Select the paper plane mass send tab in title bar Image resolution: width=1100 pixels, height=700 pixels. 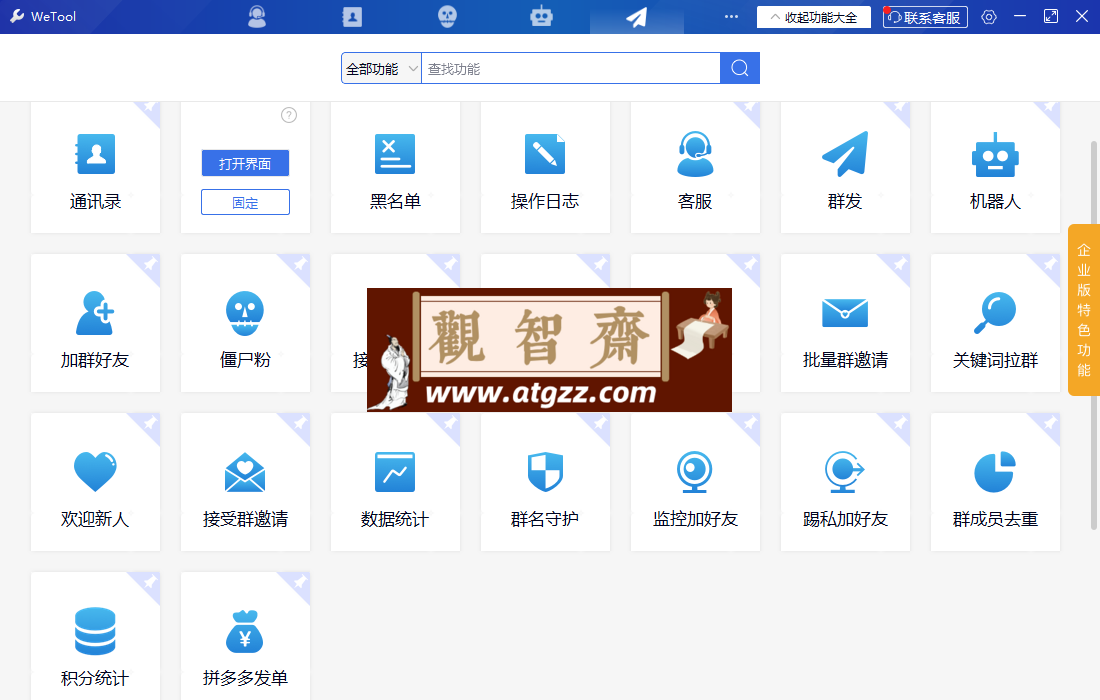click(x=636, y=18)
